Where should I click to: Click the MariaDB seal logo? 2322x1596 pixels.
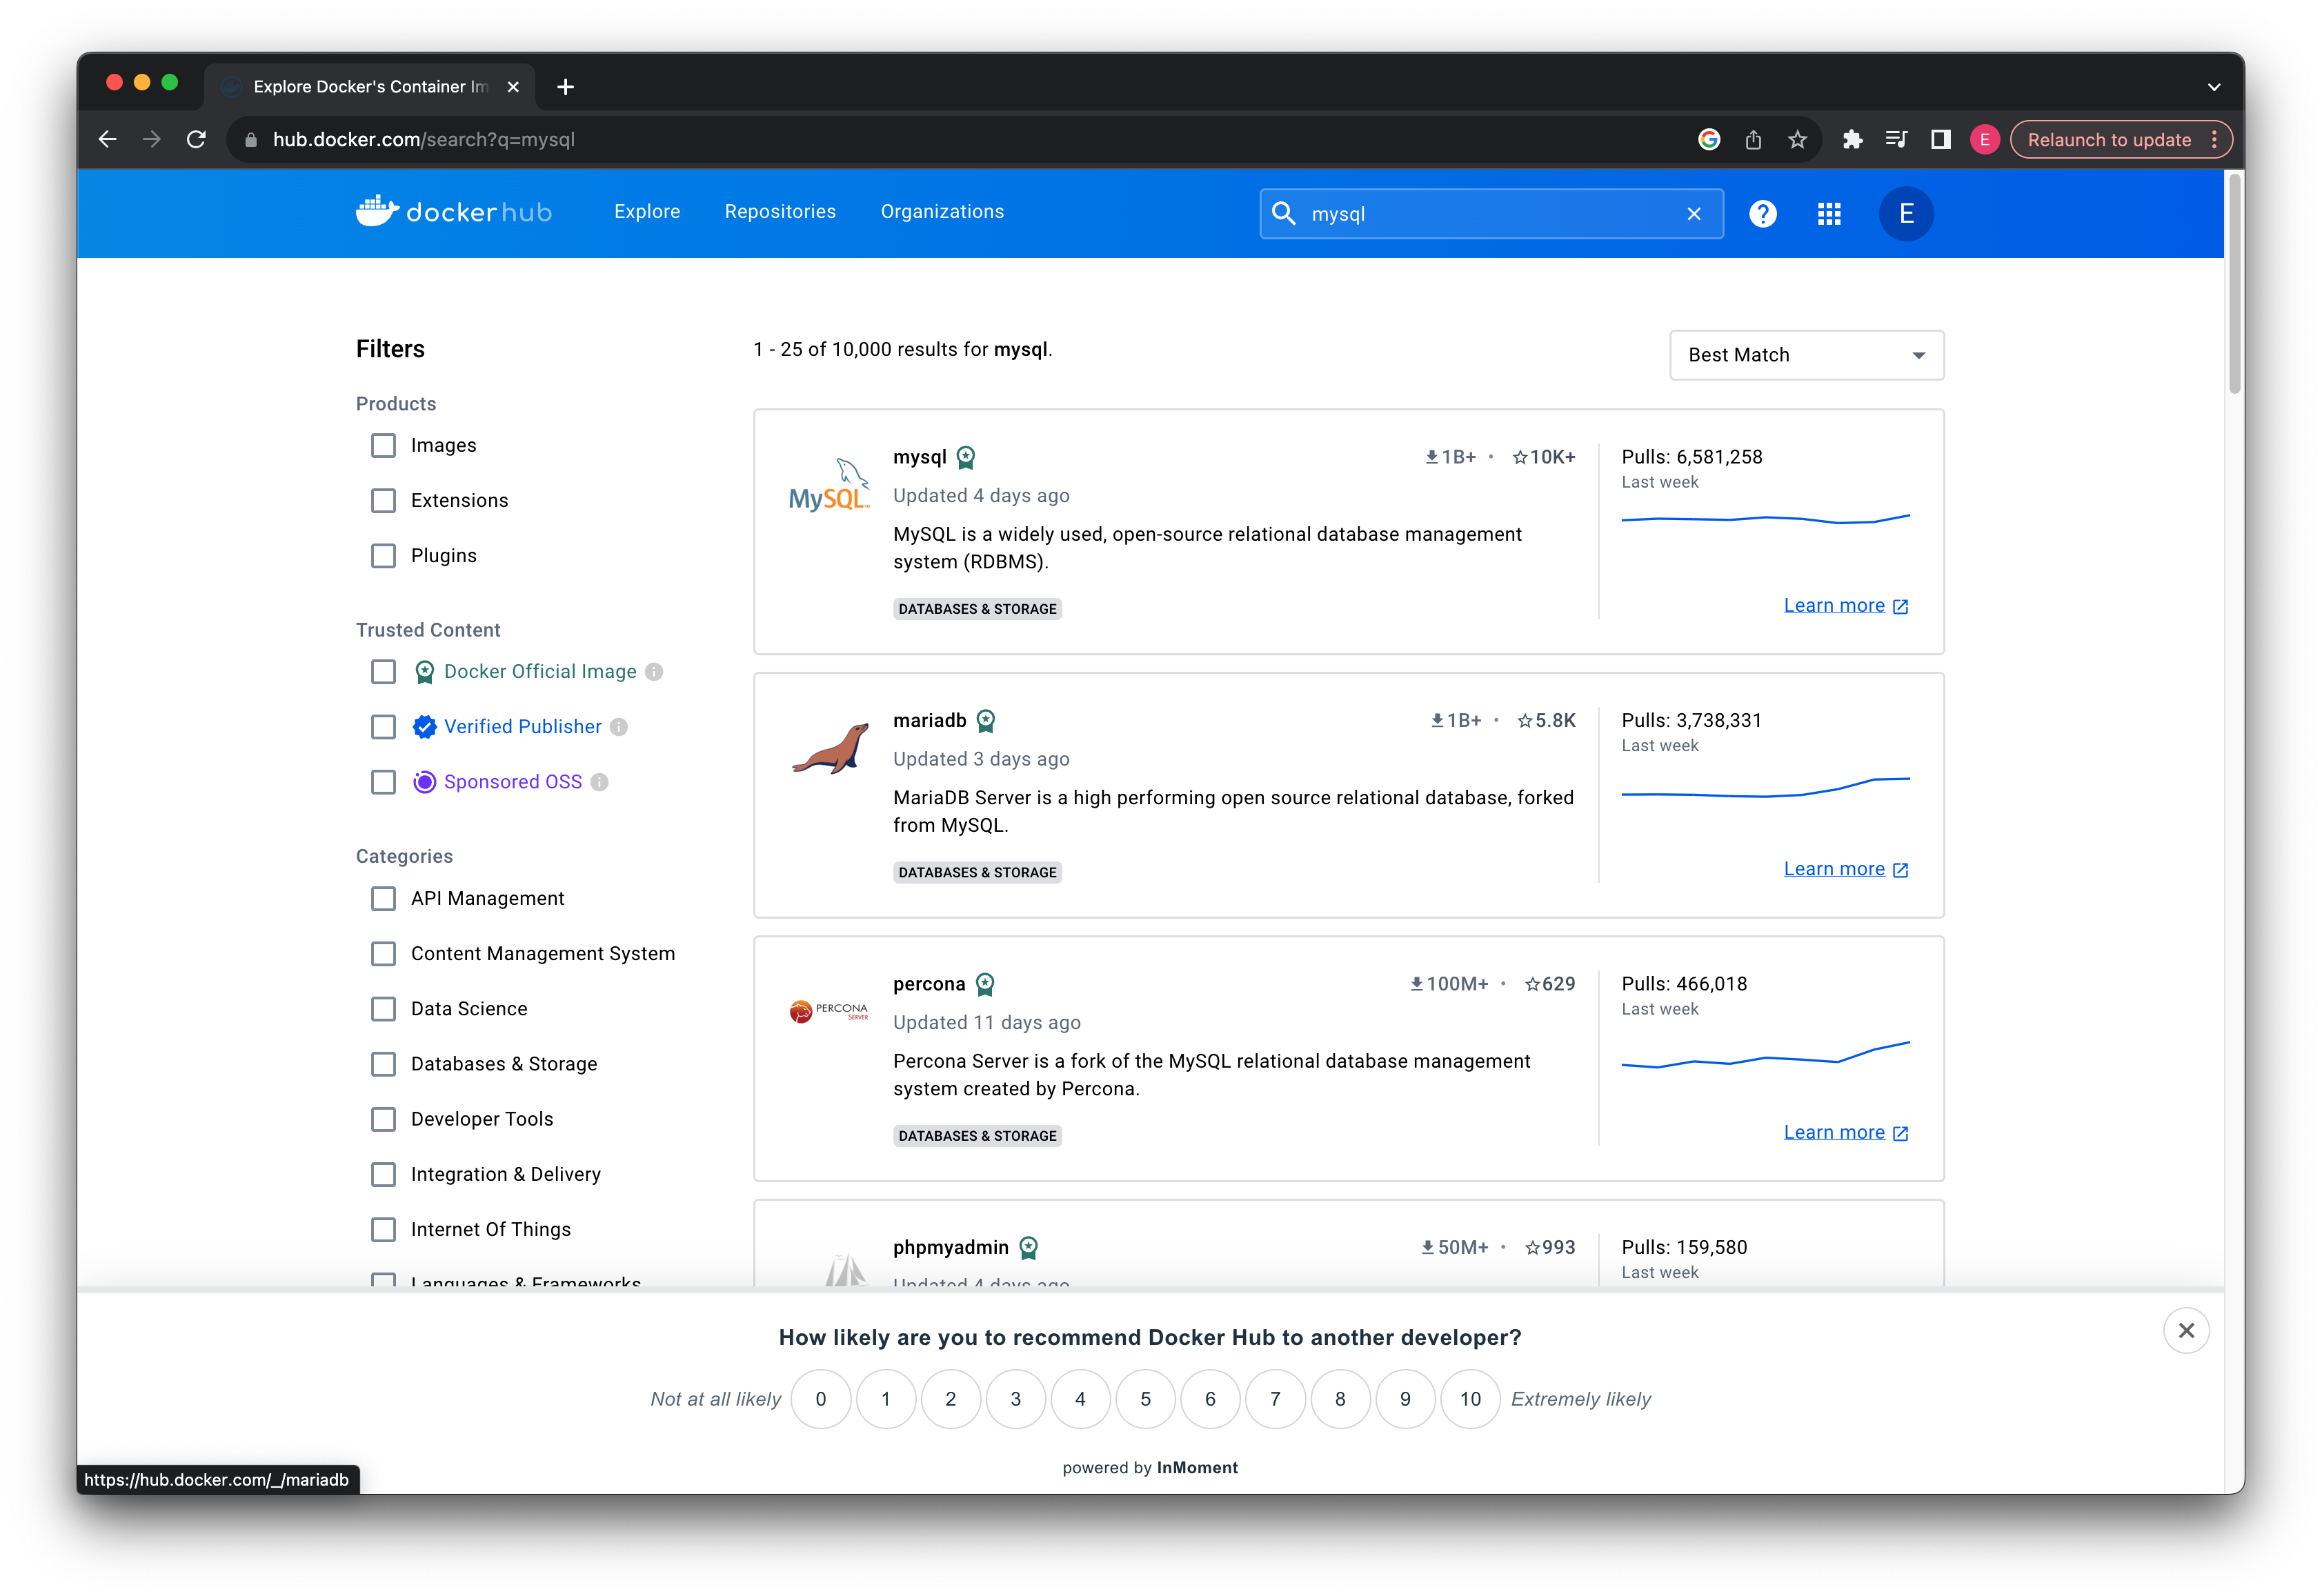[830, 748]
